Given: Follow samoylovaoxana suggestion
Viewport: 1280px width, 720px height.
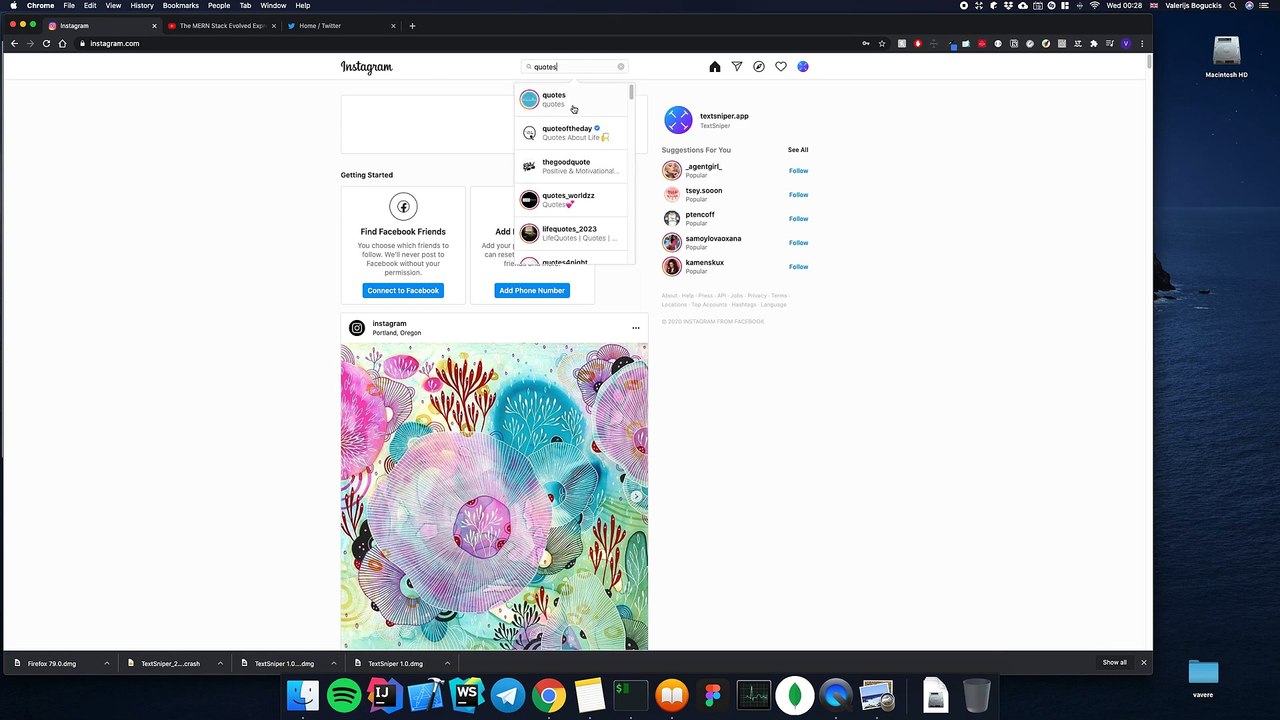Looking at the screenshot, I should pos(798,243).
